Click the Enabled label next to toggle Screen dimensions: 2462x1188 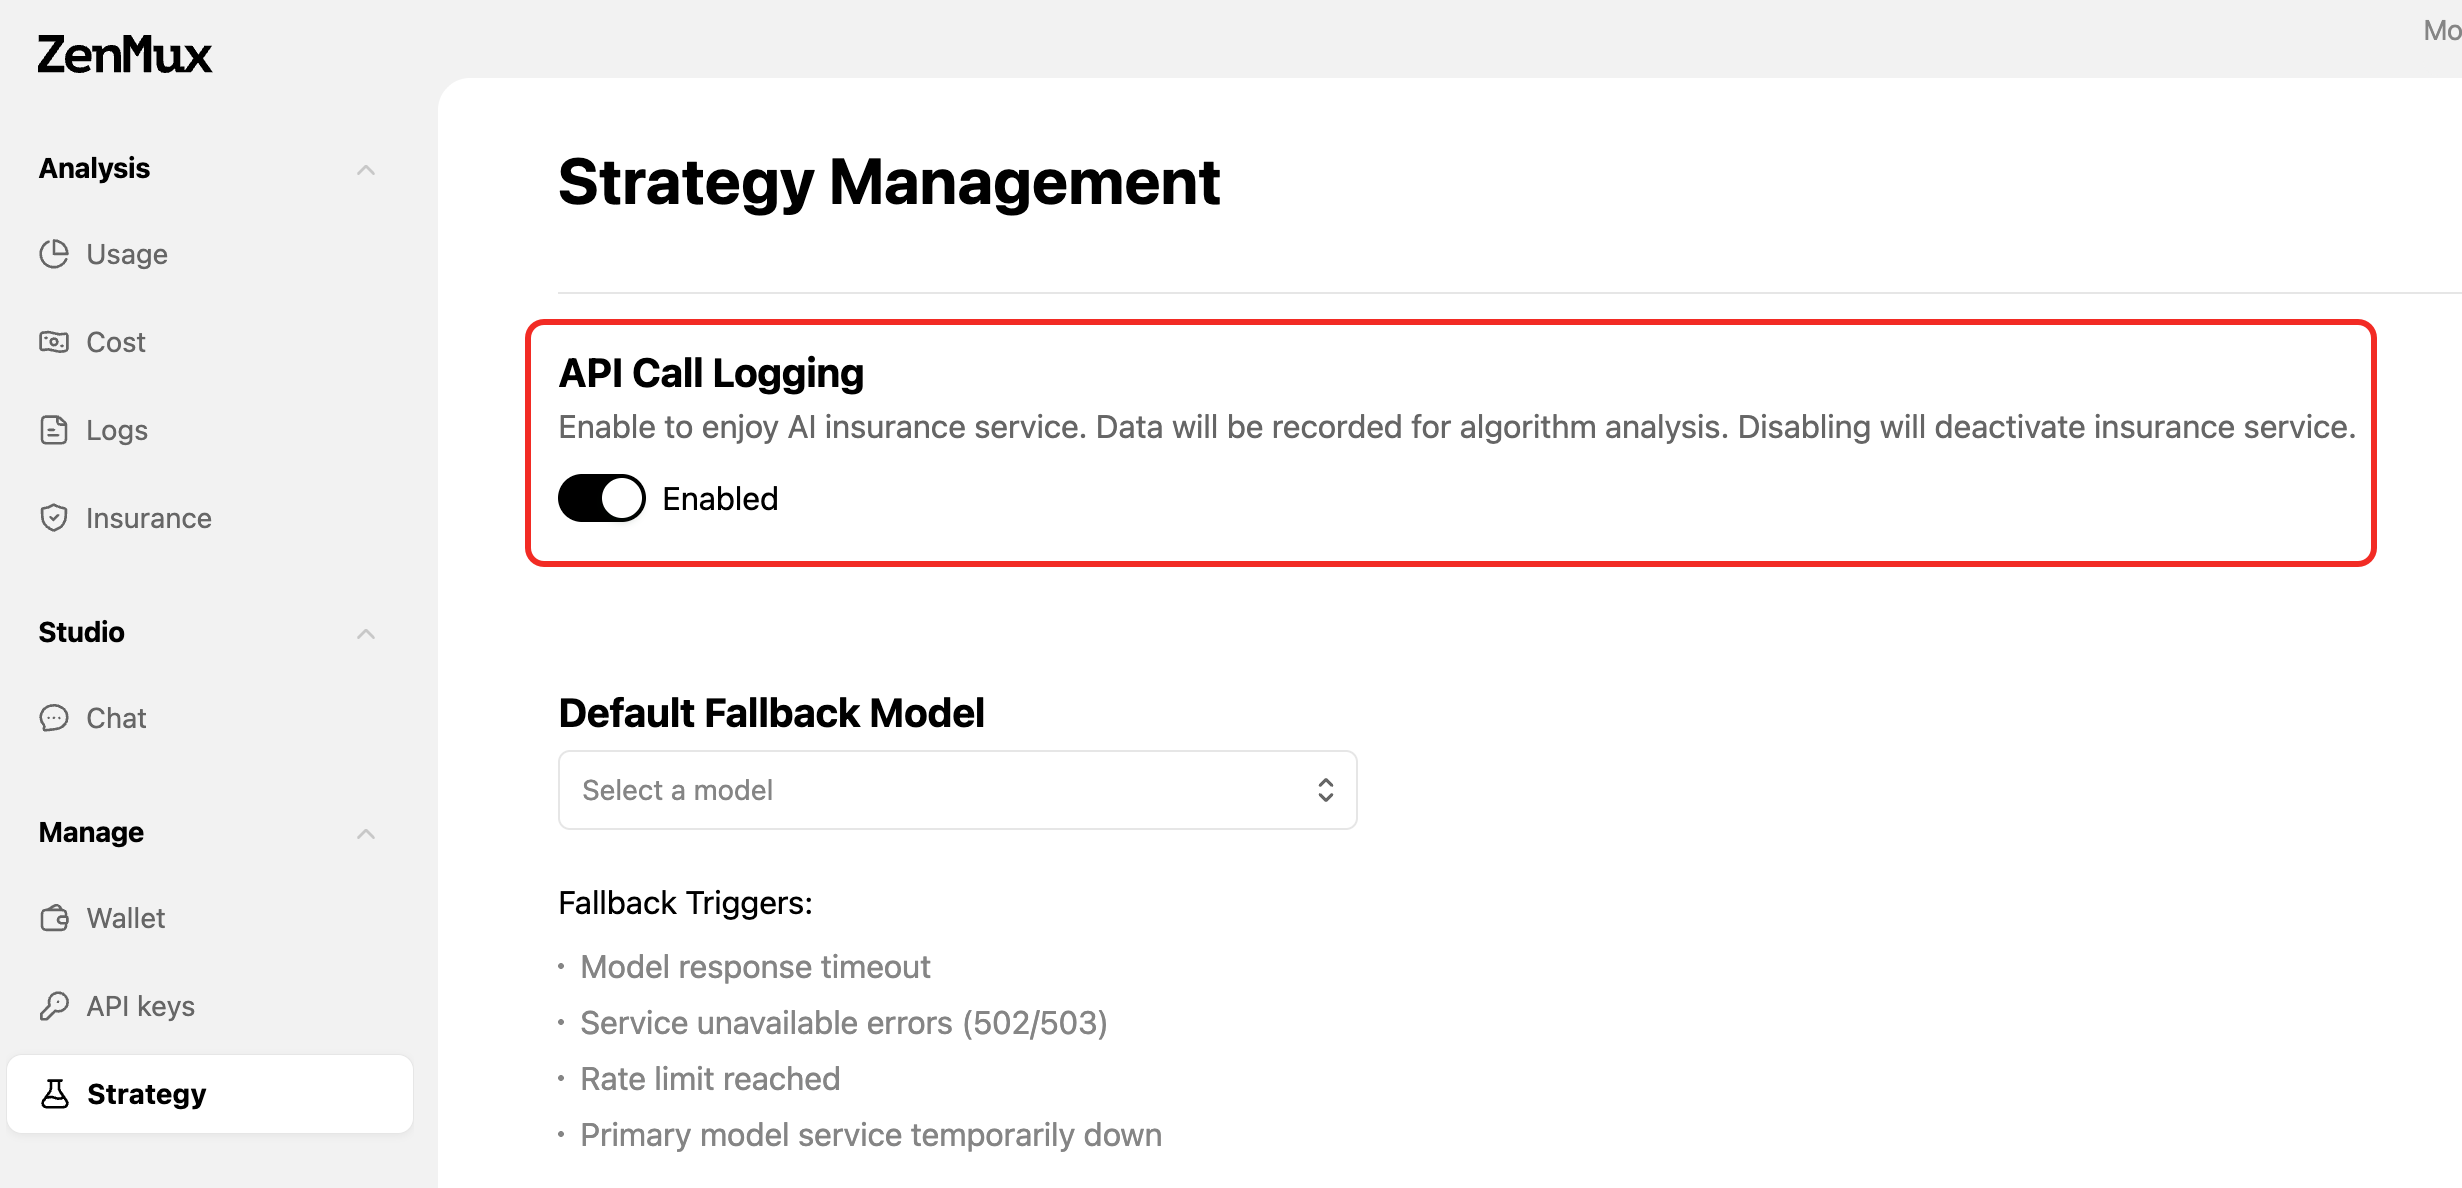(x=720, y=498)
